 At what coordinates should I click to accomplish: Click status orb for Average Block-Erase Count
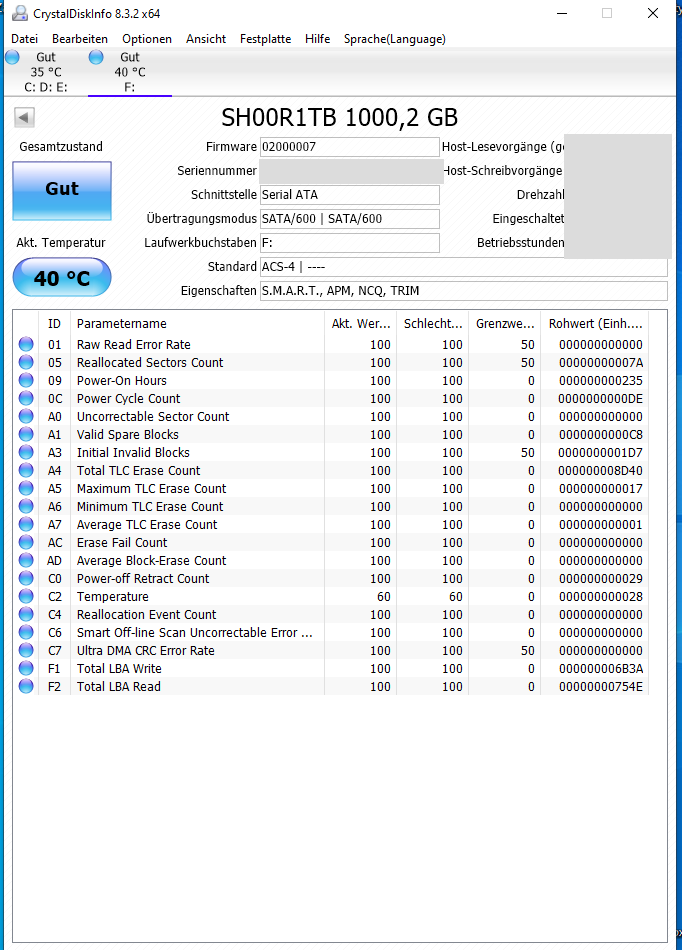coord(26,560)
